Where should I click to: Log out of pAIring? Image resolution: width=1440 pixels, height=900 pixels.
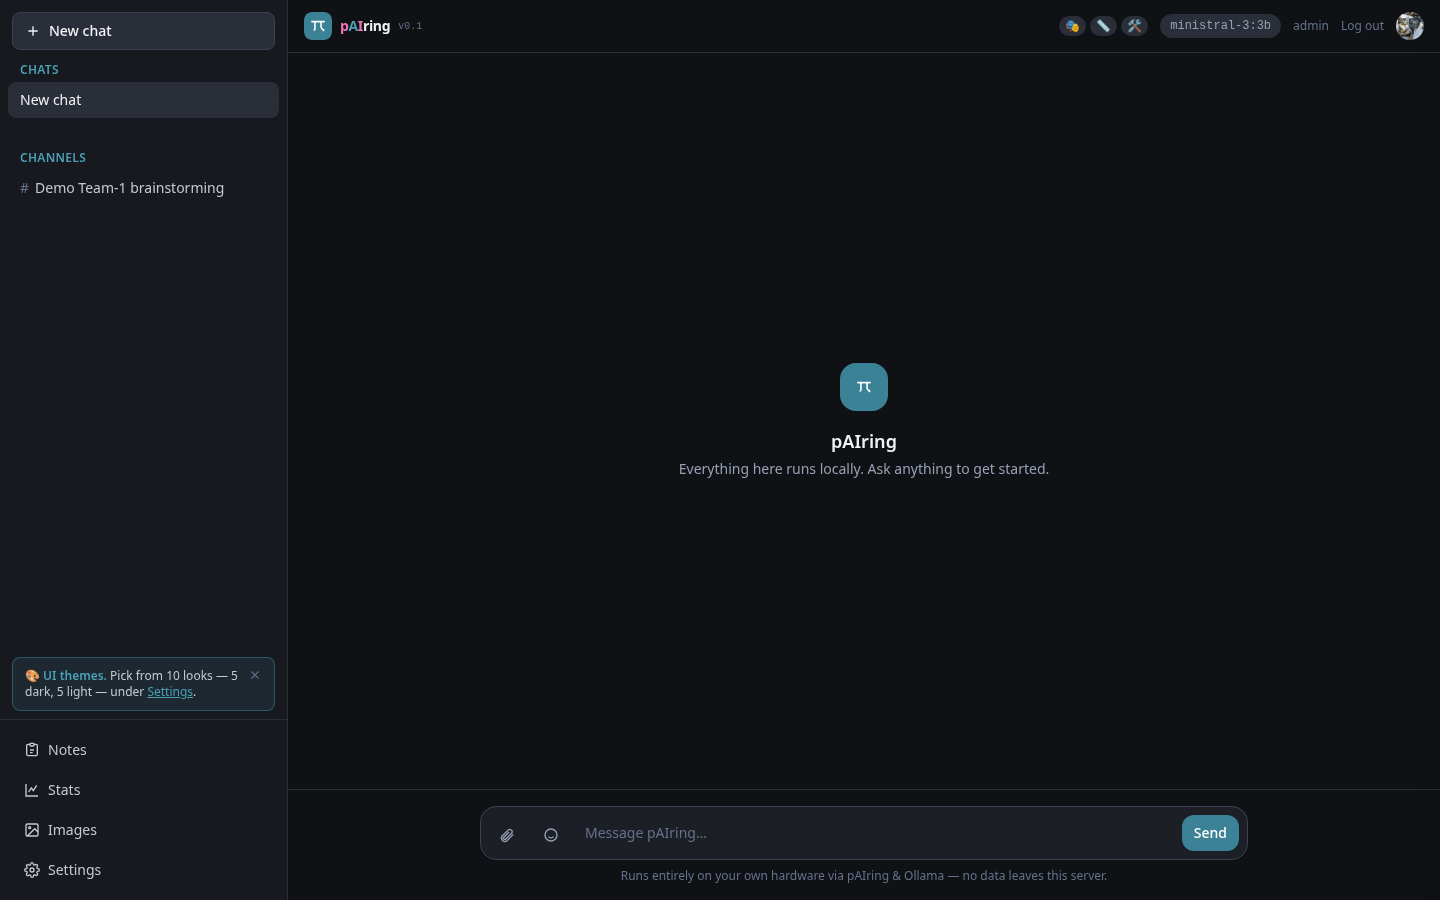pyautogui.click(x=1362, y=26)
